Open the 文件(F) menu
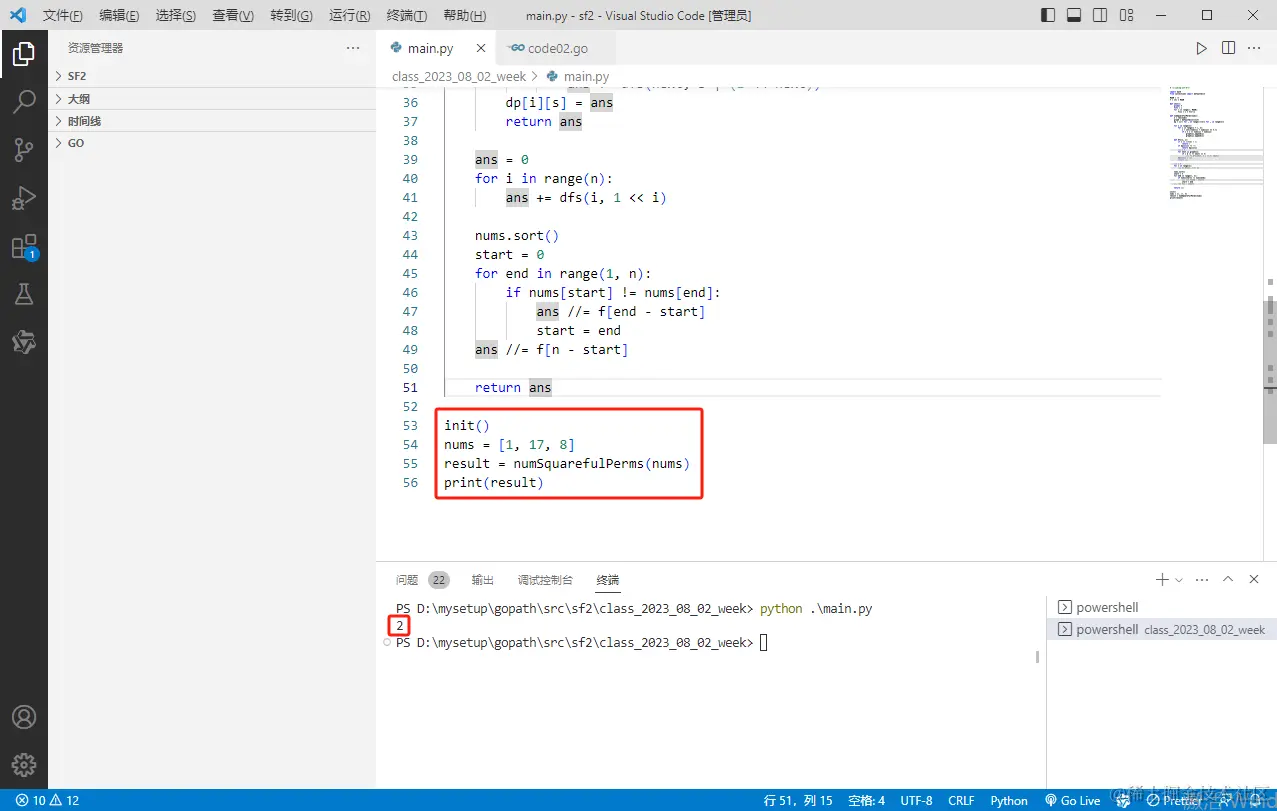The height and width of the screenshot is (811, 1277). click(x=63, y=15)
